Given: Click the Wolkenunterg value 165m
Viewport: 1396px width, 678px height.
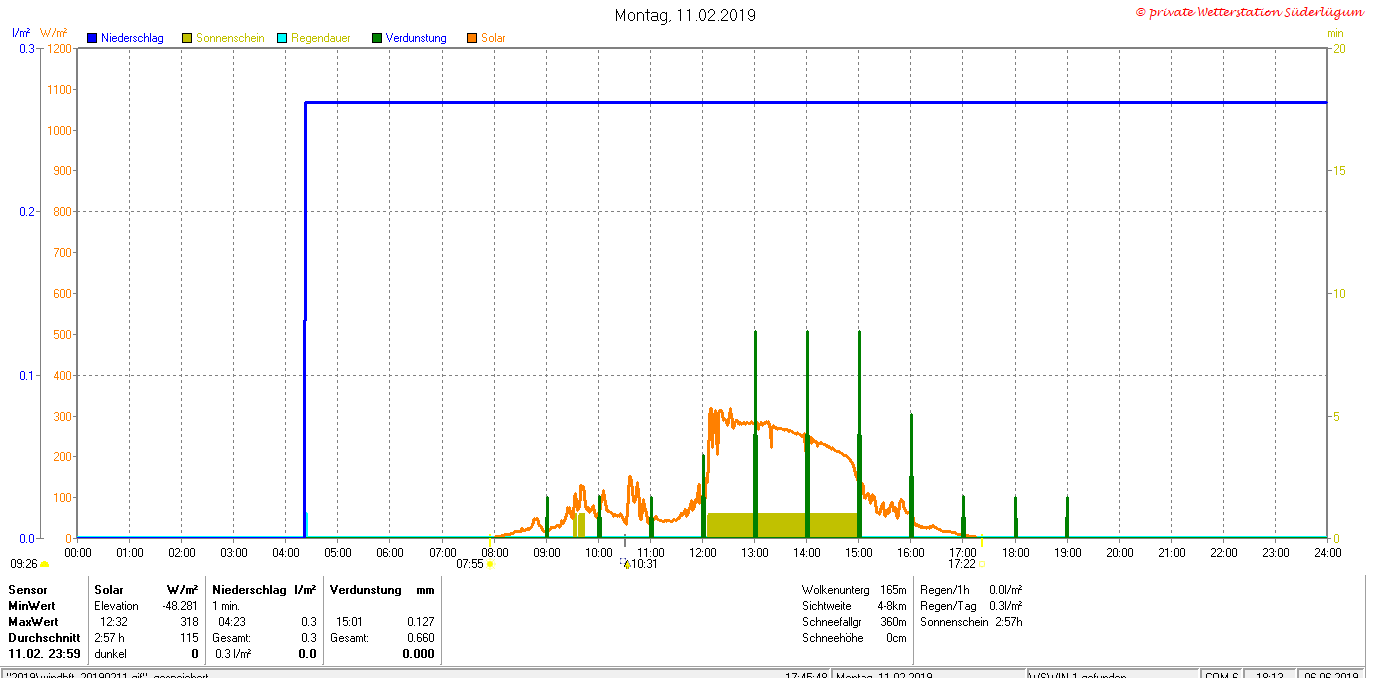Looking at the screenshot, I should [893, 590].
